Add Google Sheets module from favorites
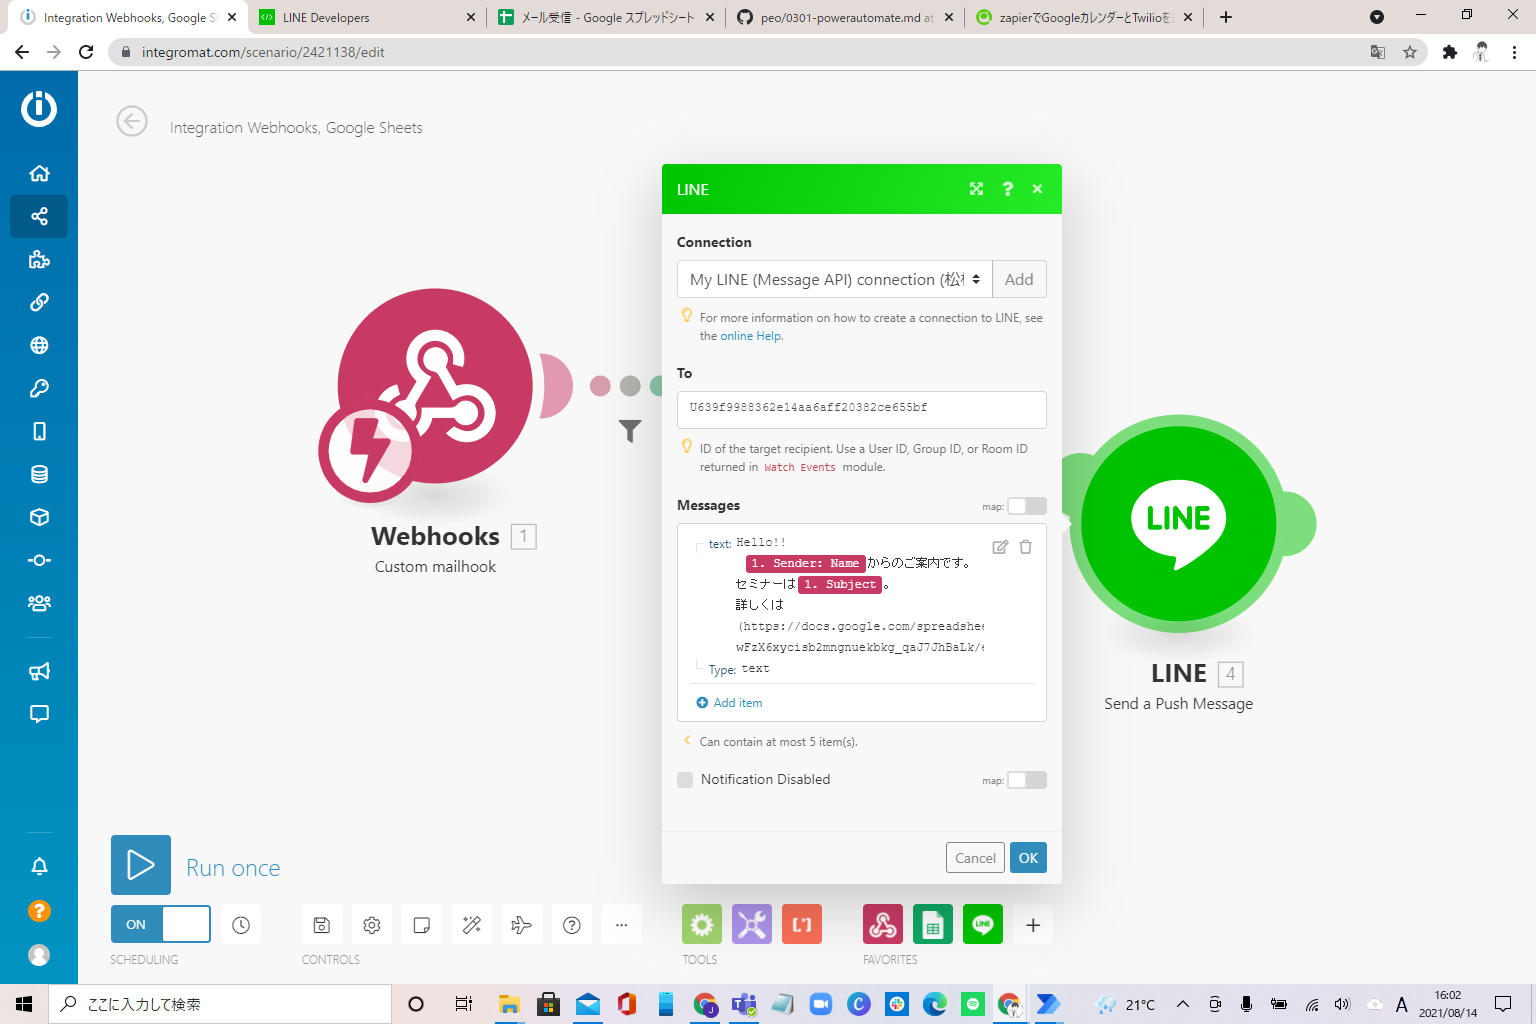The height and width of the screenshot is (1024, 1536). point(933,925)
